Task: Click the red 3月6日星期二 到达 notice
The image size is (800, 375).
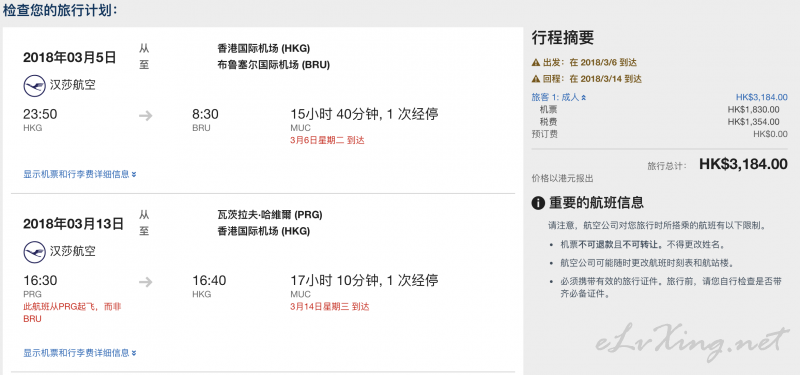Action: point(327,140)
